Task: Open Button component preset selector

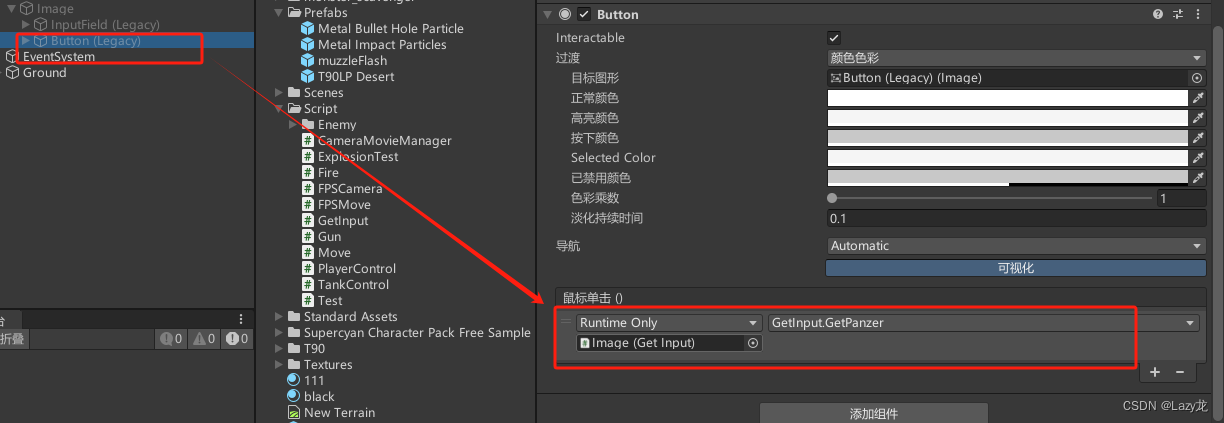Action: pos(1177,15)
